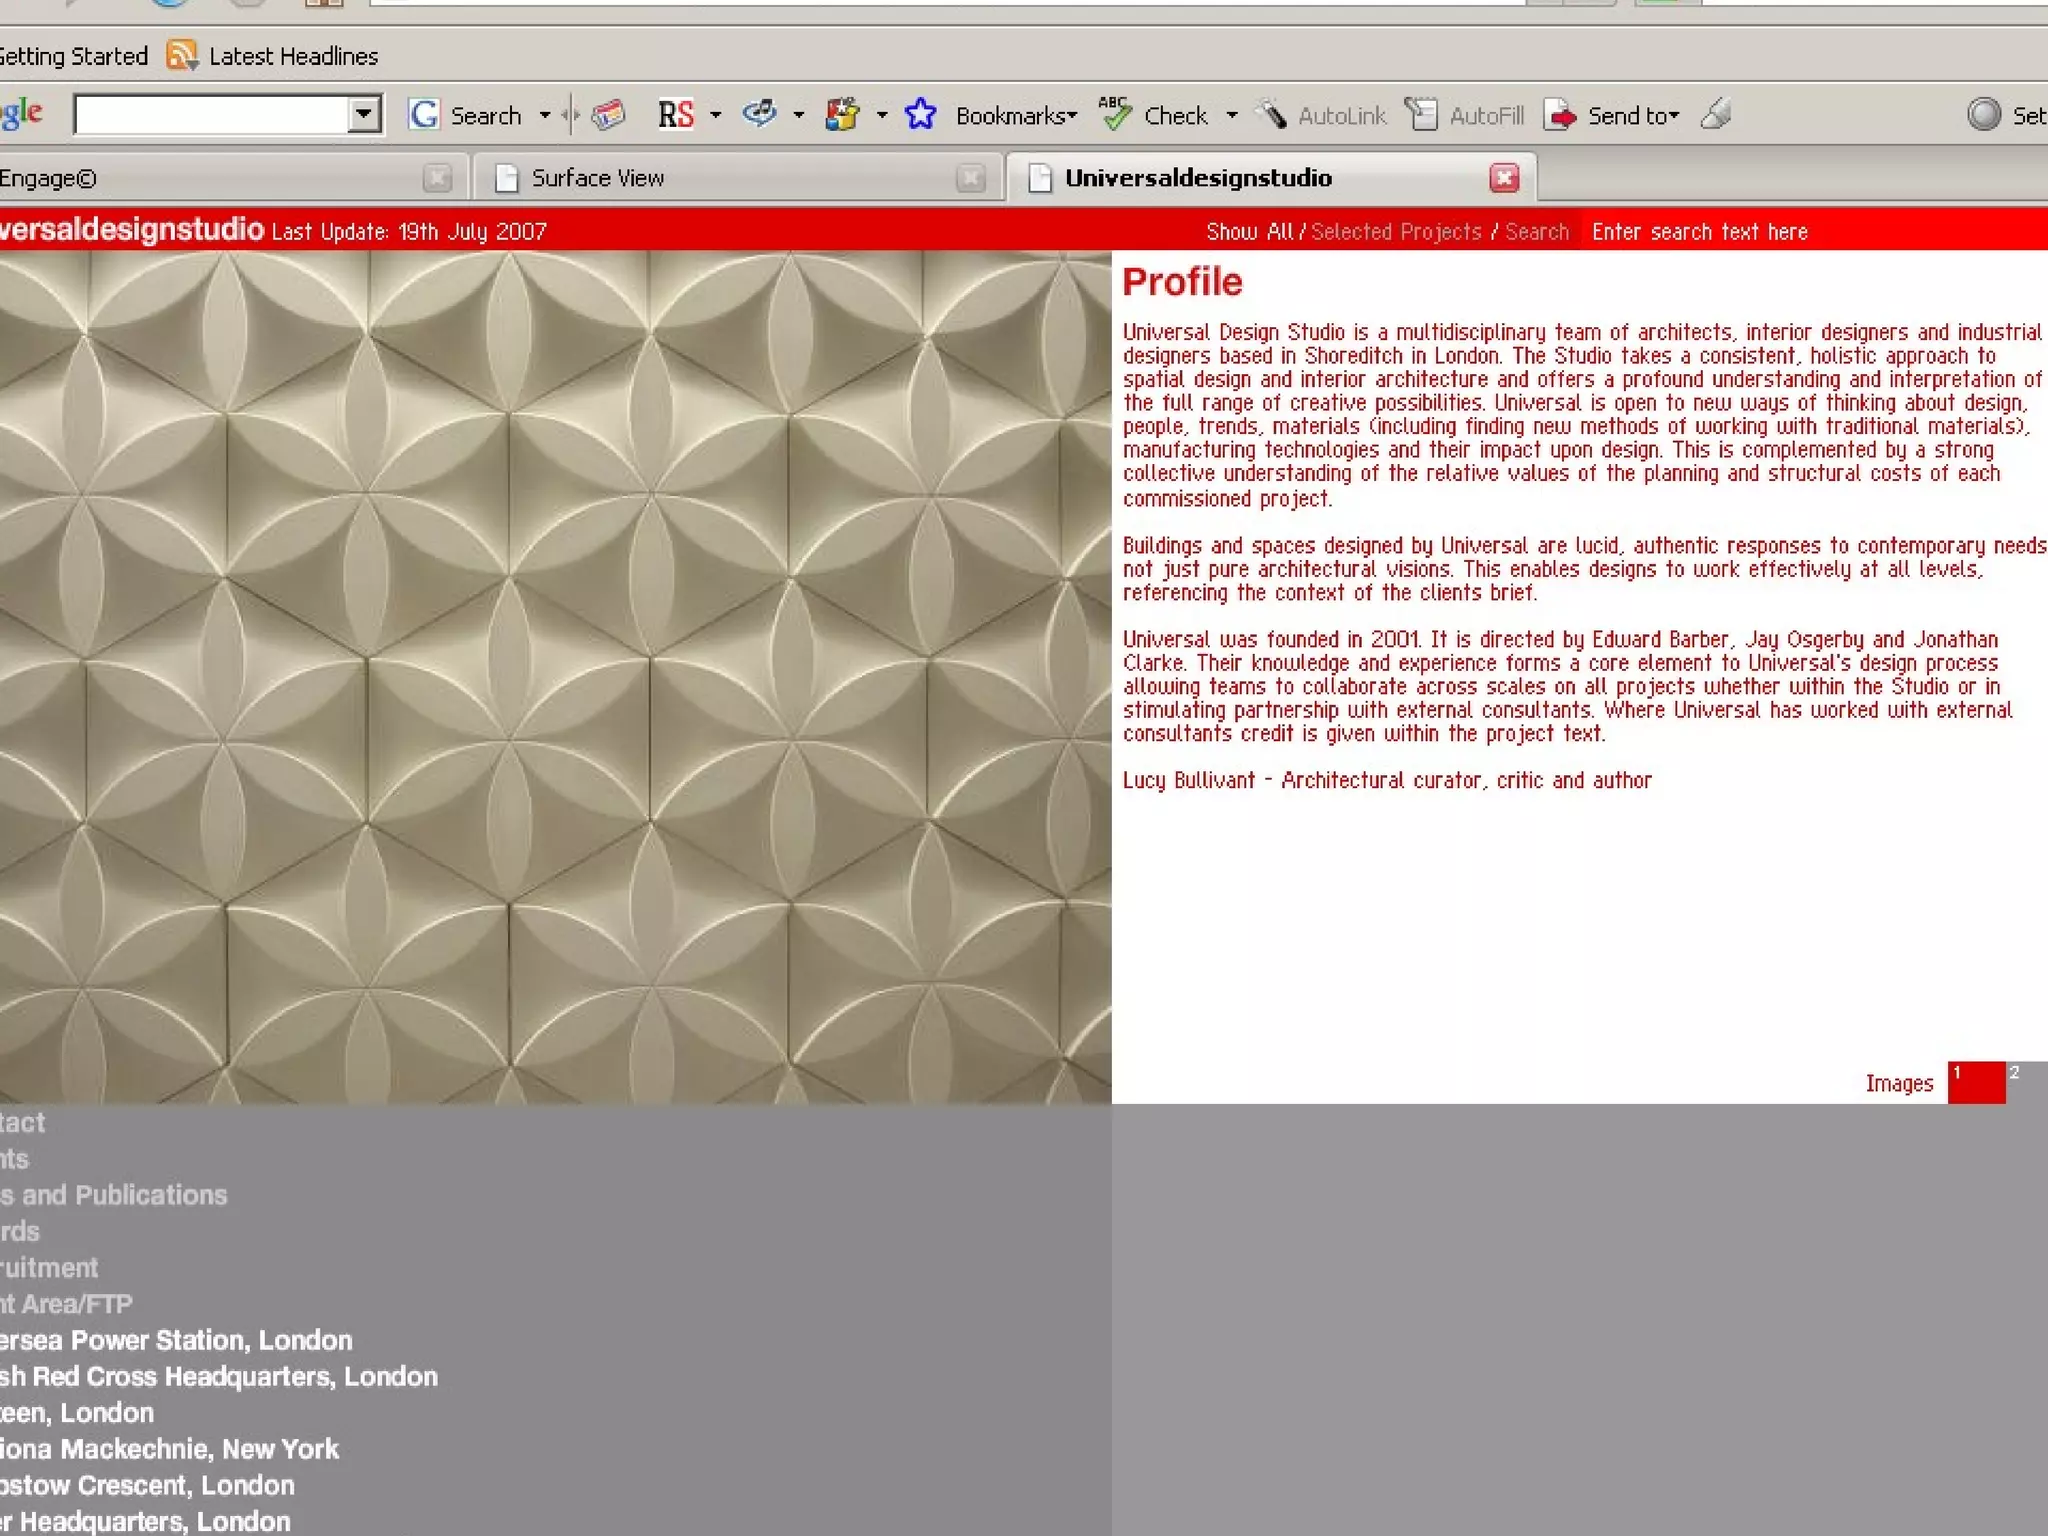The image size is (2048, 1536).
Task: Open the Selected Projects link
Action: click(x=1395, y=232)
